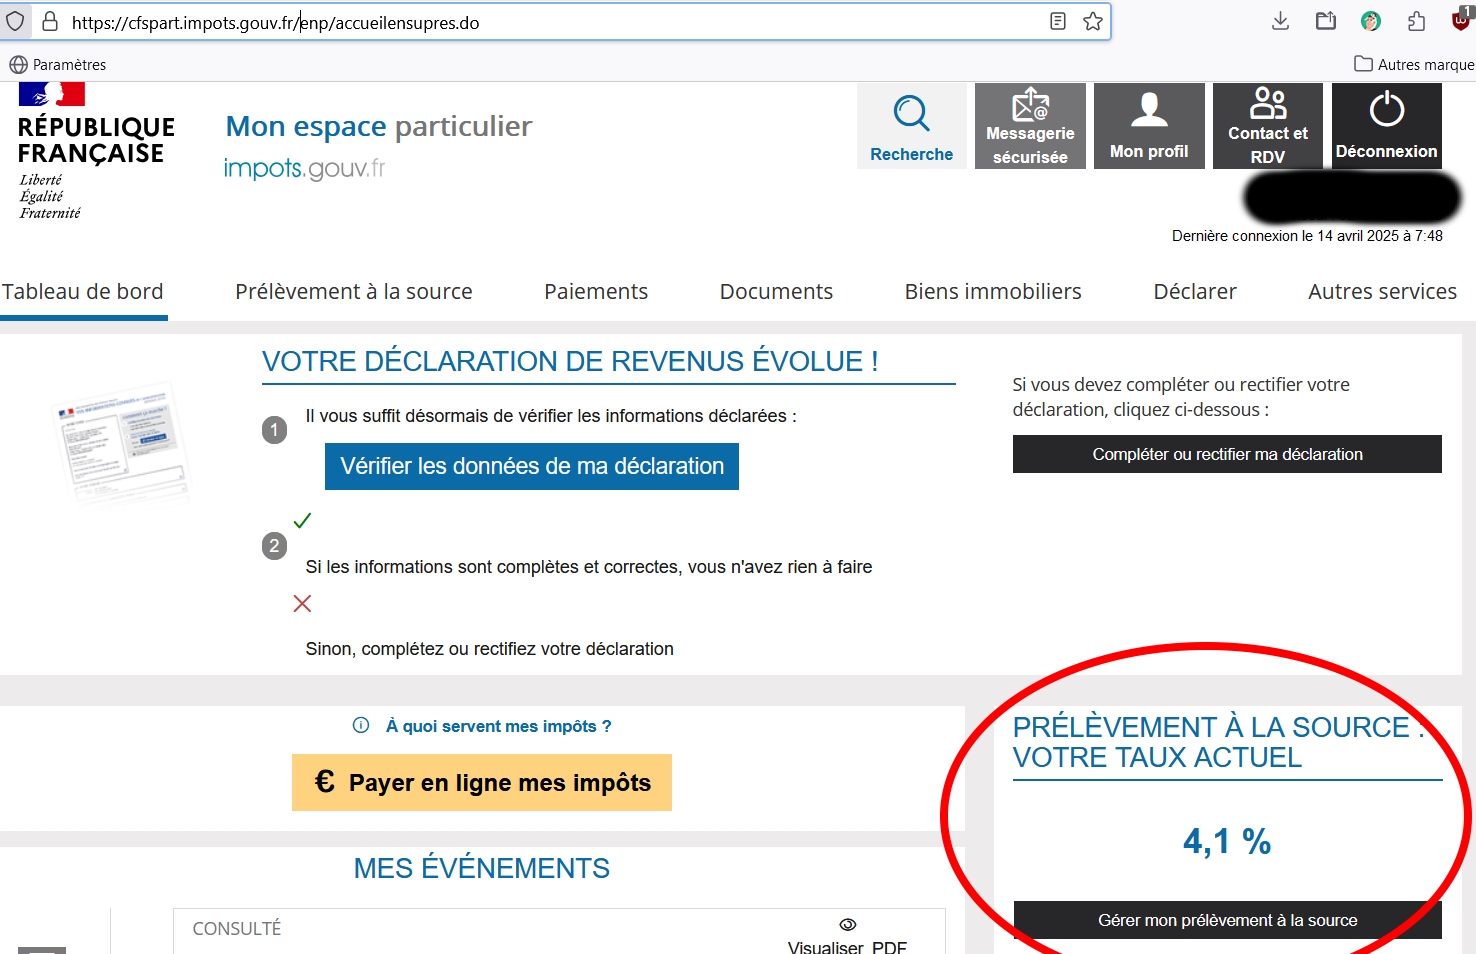Bookmark this page with the star icon
Viewport: 1476px width, 954px height.
(x=1093, y=20)
